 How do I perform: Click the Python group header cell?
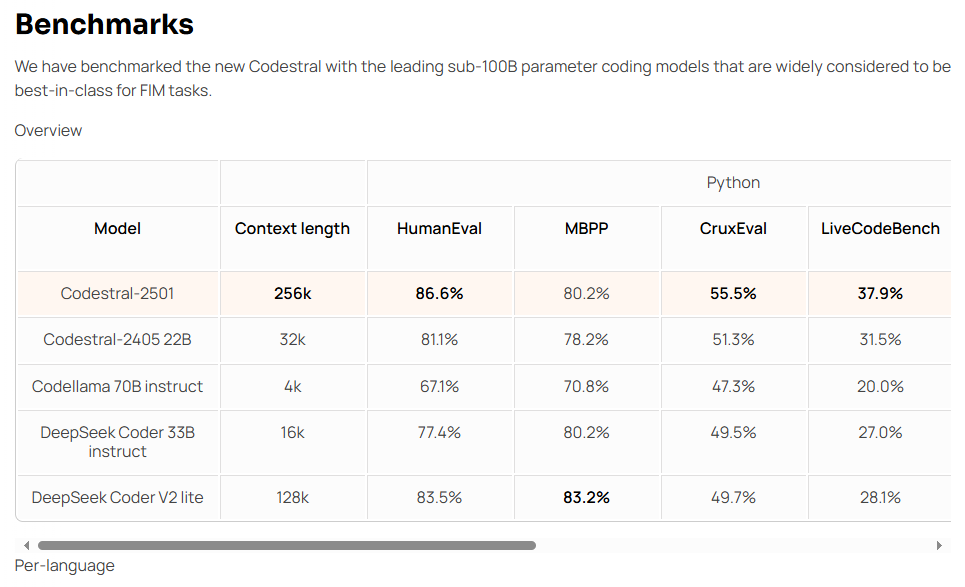[x=733, y=183]
